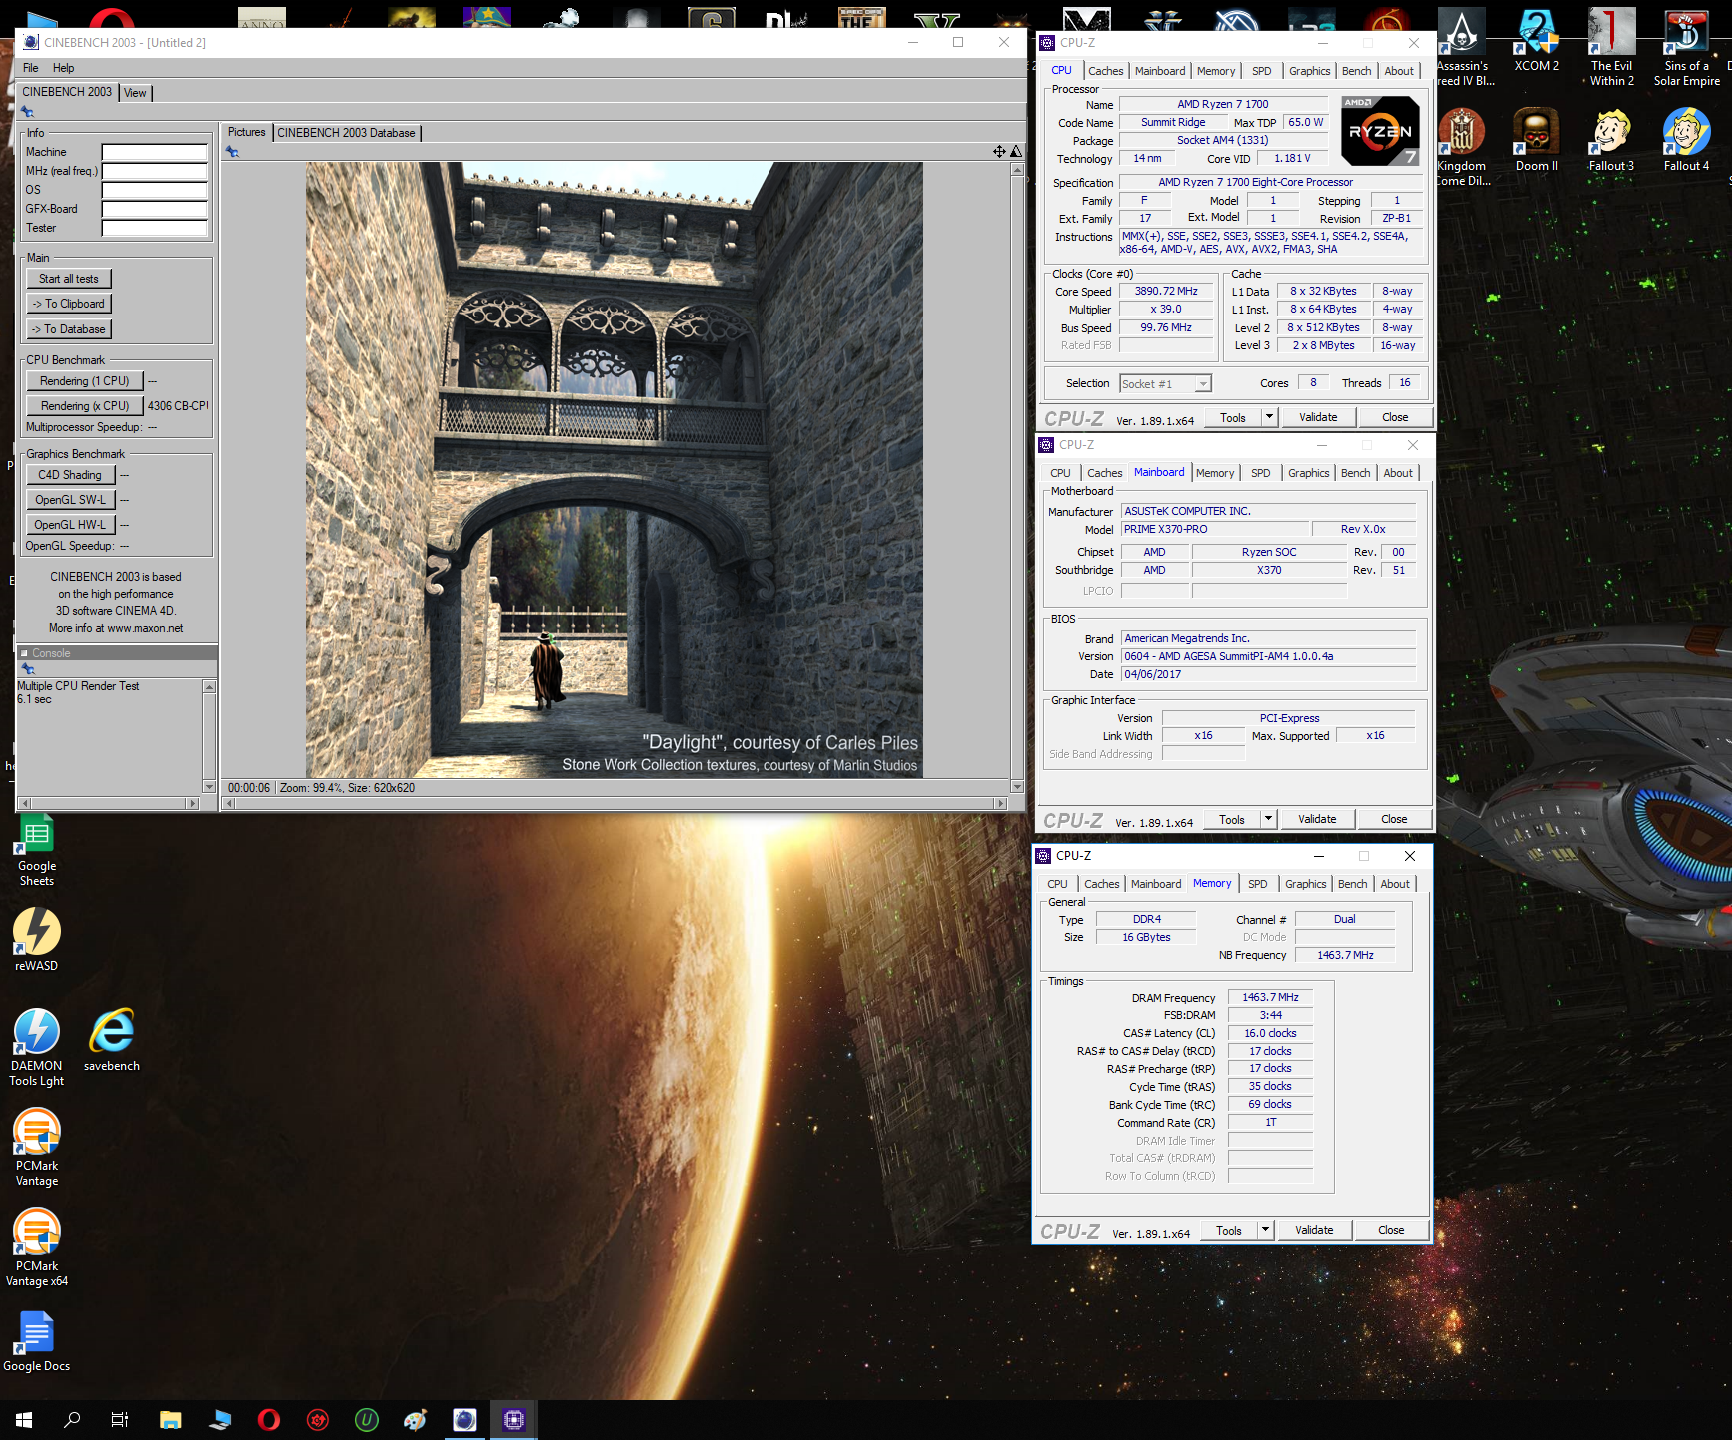
Task: Click the Machine input field
Action: pos(155,152)
